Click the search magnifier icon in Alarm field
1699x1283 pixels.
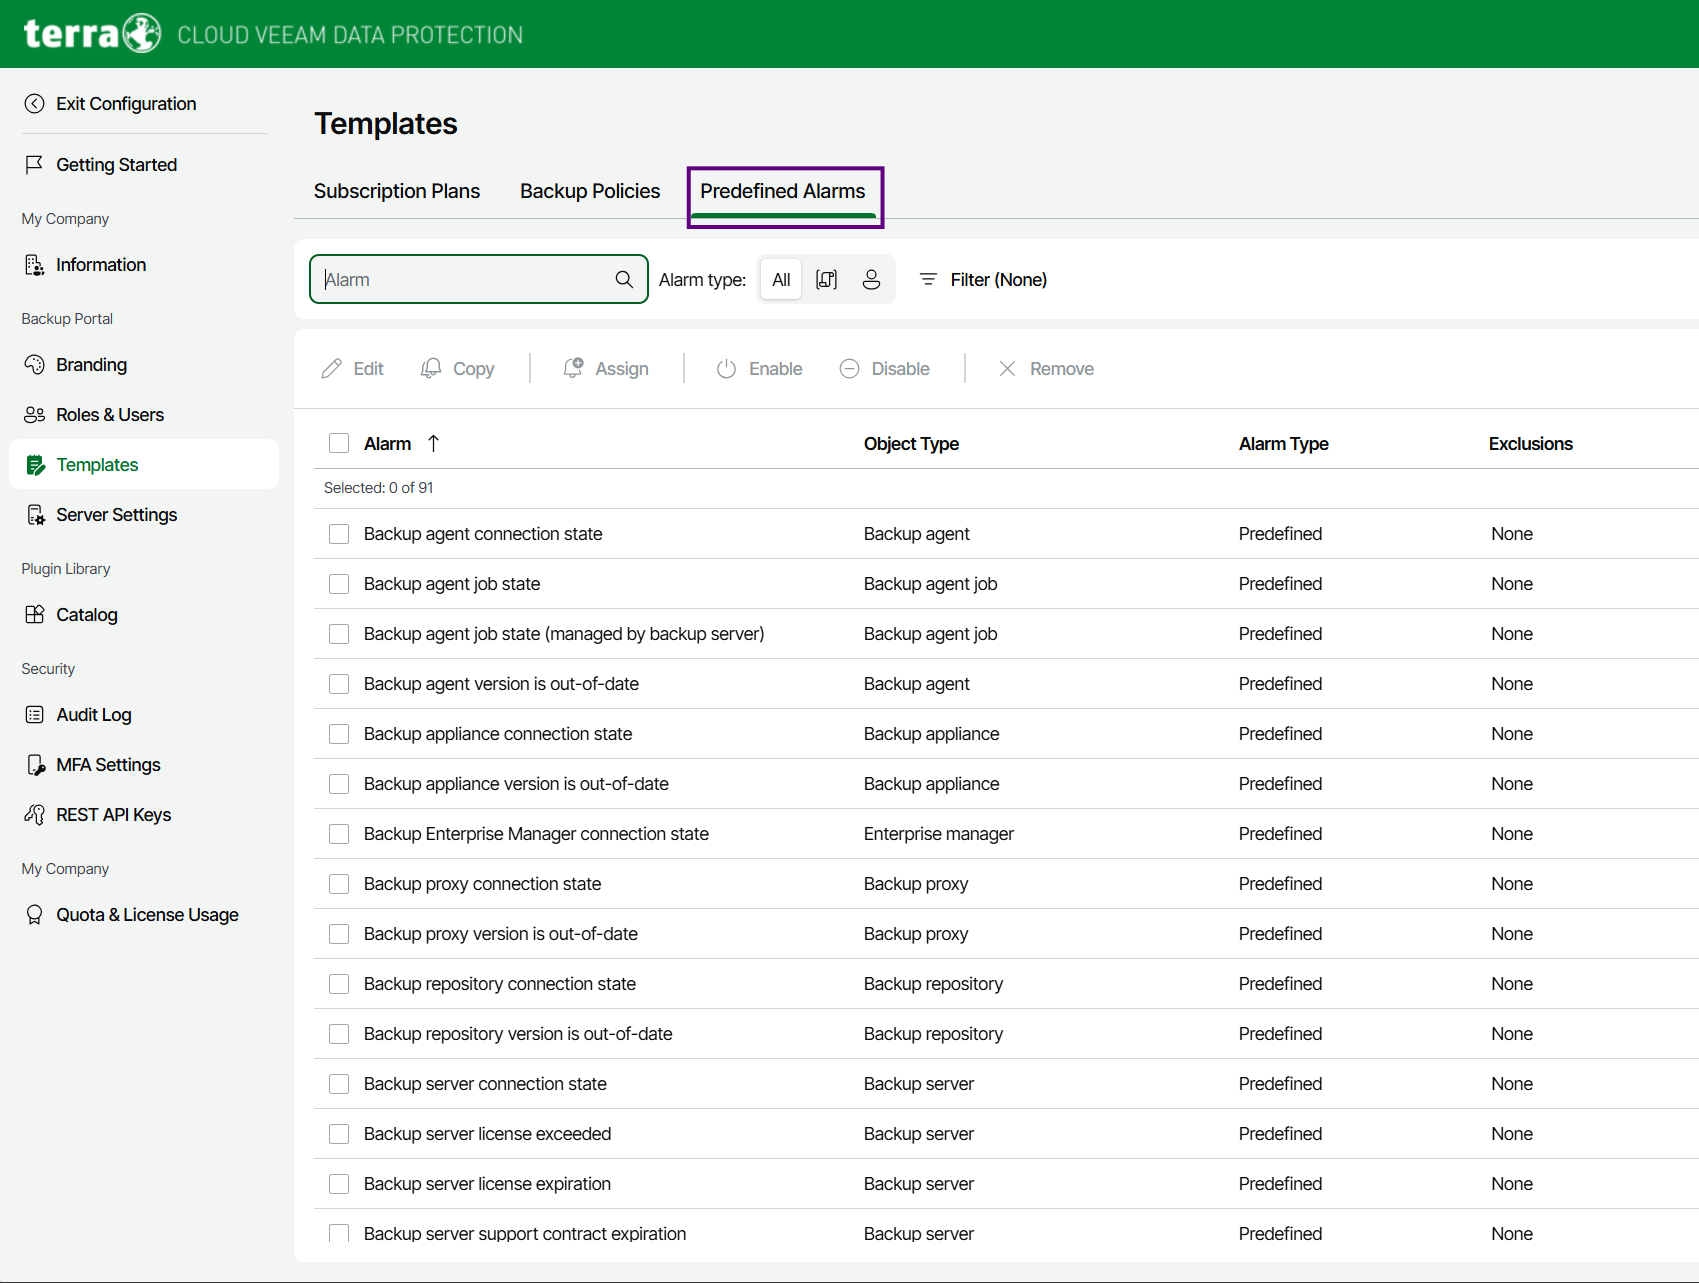pyautogui.click(x=624, y=279)
